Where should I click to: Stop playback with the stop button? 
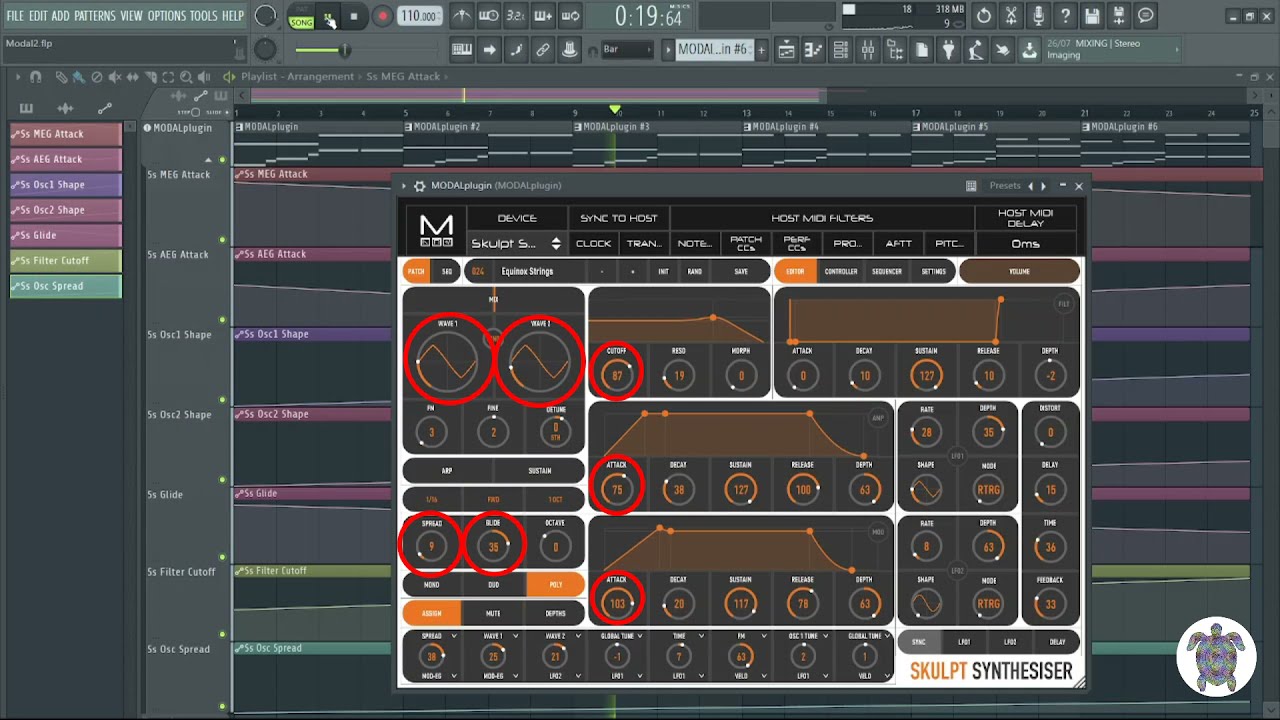coord(354,16)
